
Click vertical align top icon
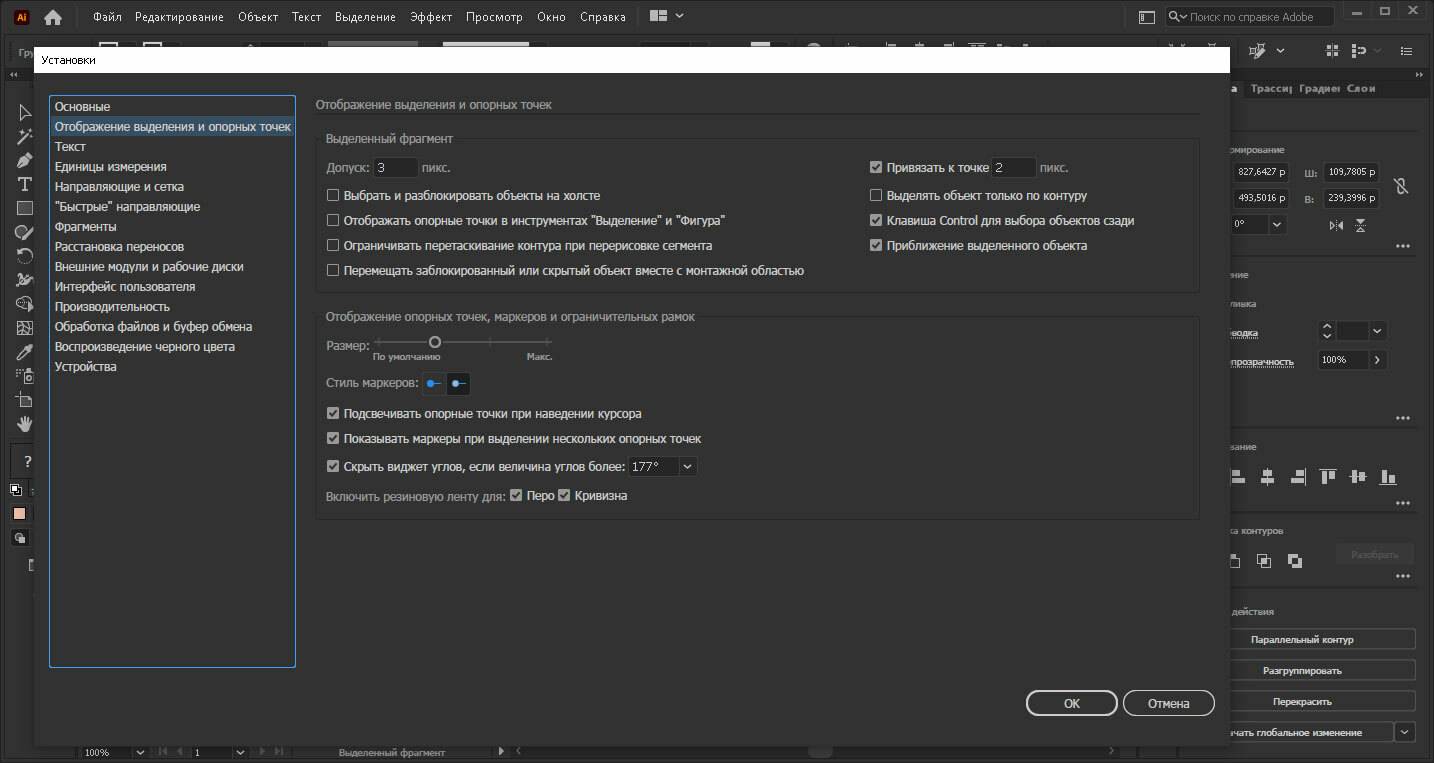1328,477
